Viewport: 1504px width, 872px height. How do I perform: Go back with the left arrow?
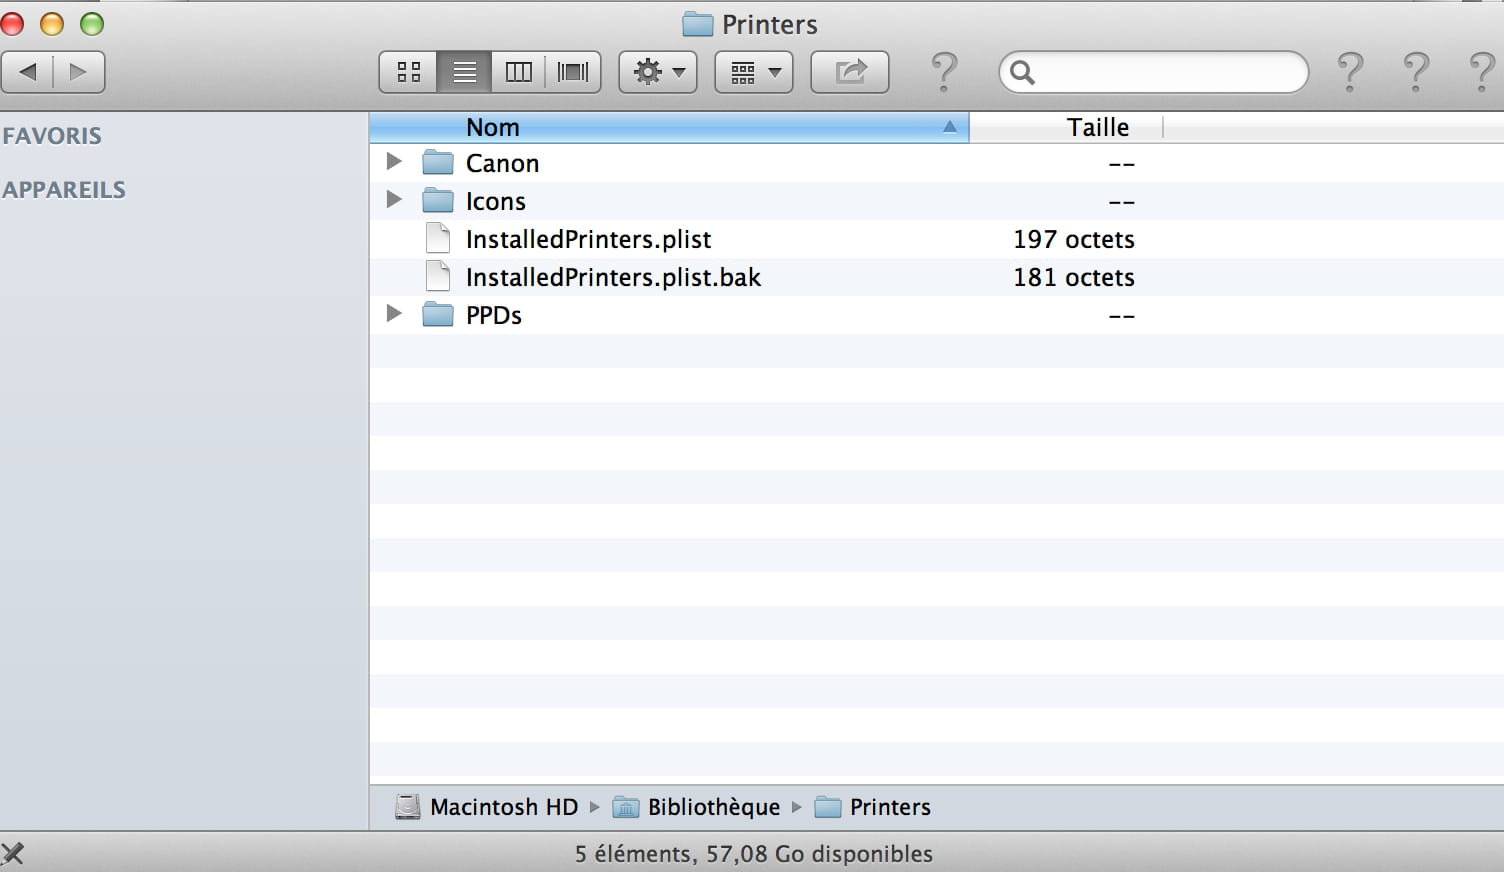coord(28,72)
